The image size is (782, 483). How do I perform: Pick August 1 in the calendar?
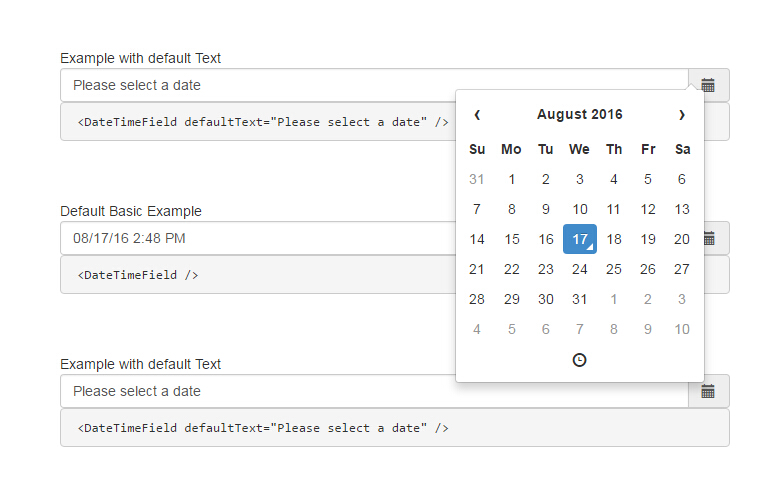click(x=512, y=180)
